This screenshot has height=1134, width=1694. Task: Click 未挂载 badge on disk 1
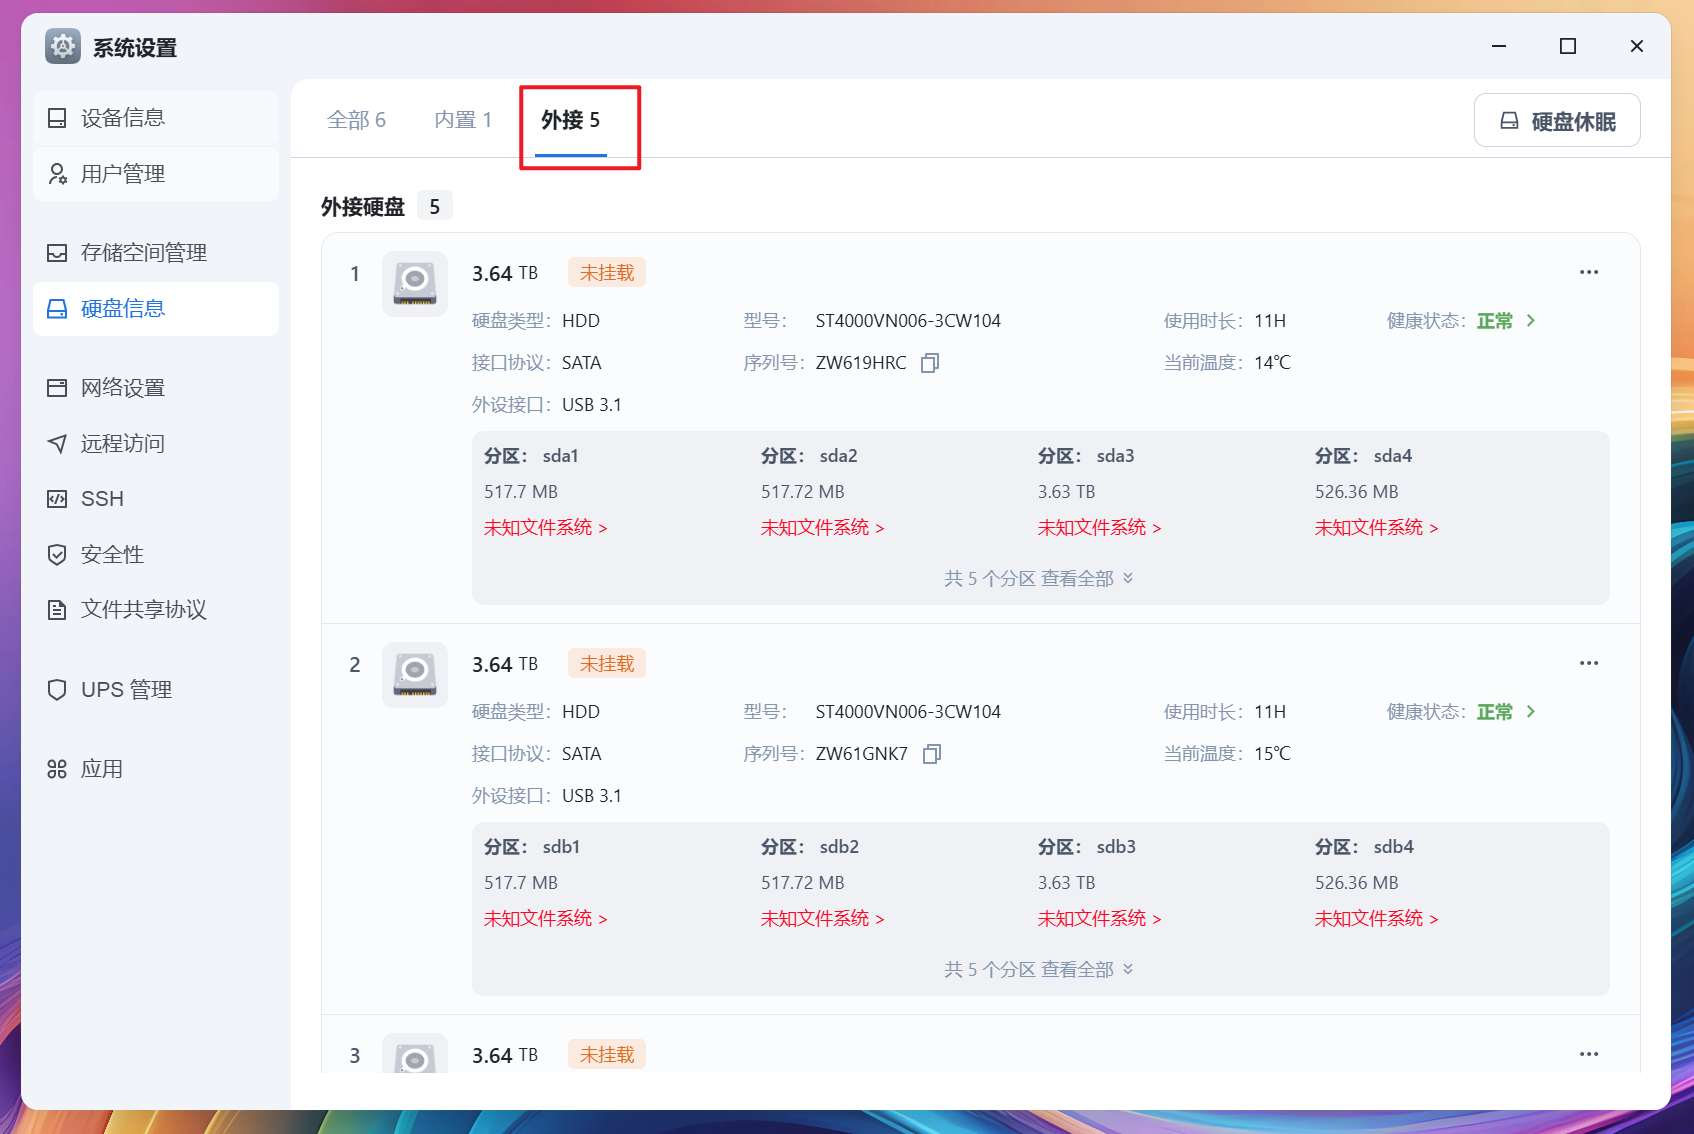click(607, 273)
